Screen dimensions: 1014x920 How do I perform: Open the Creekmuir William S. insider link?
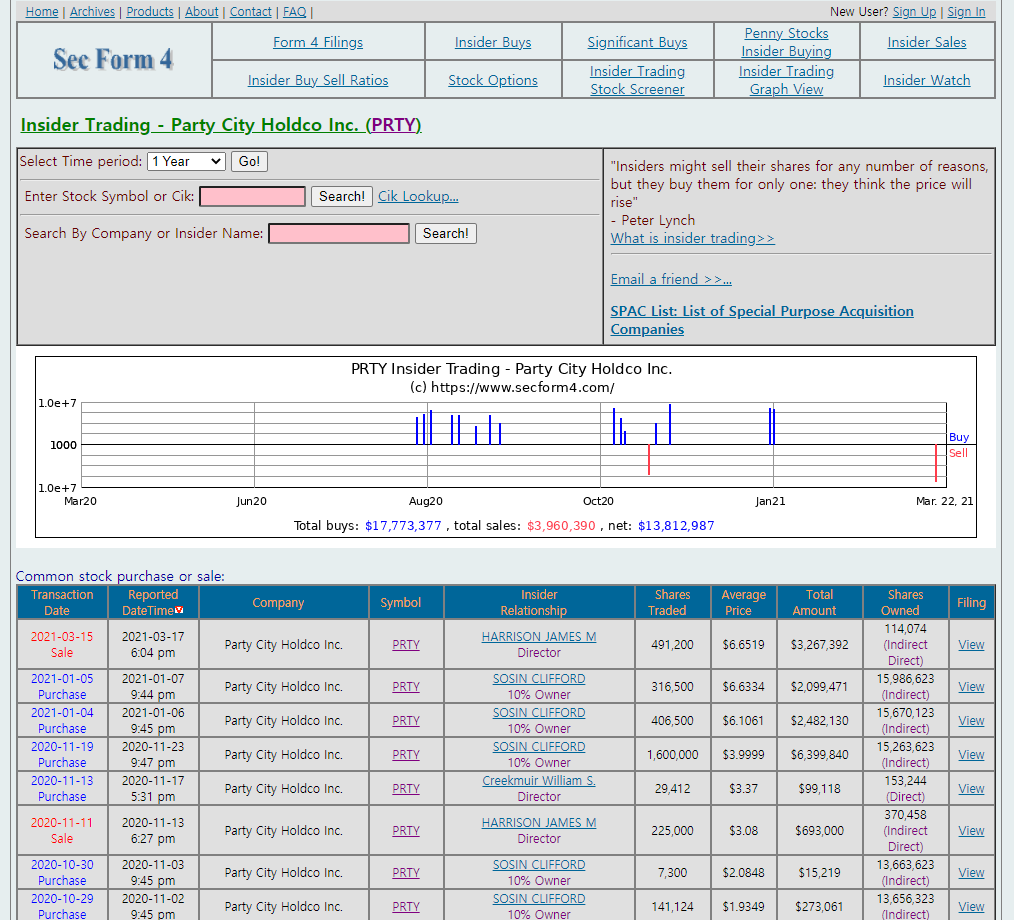click(x=539, y=781)
